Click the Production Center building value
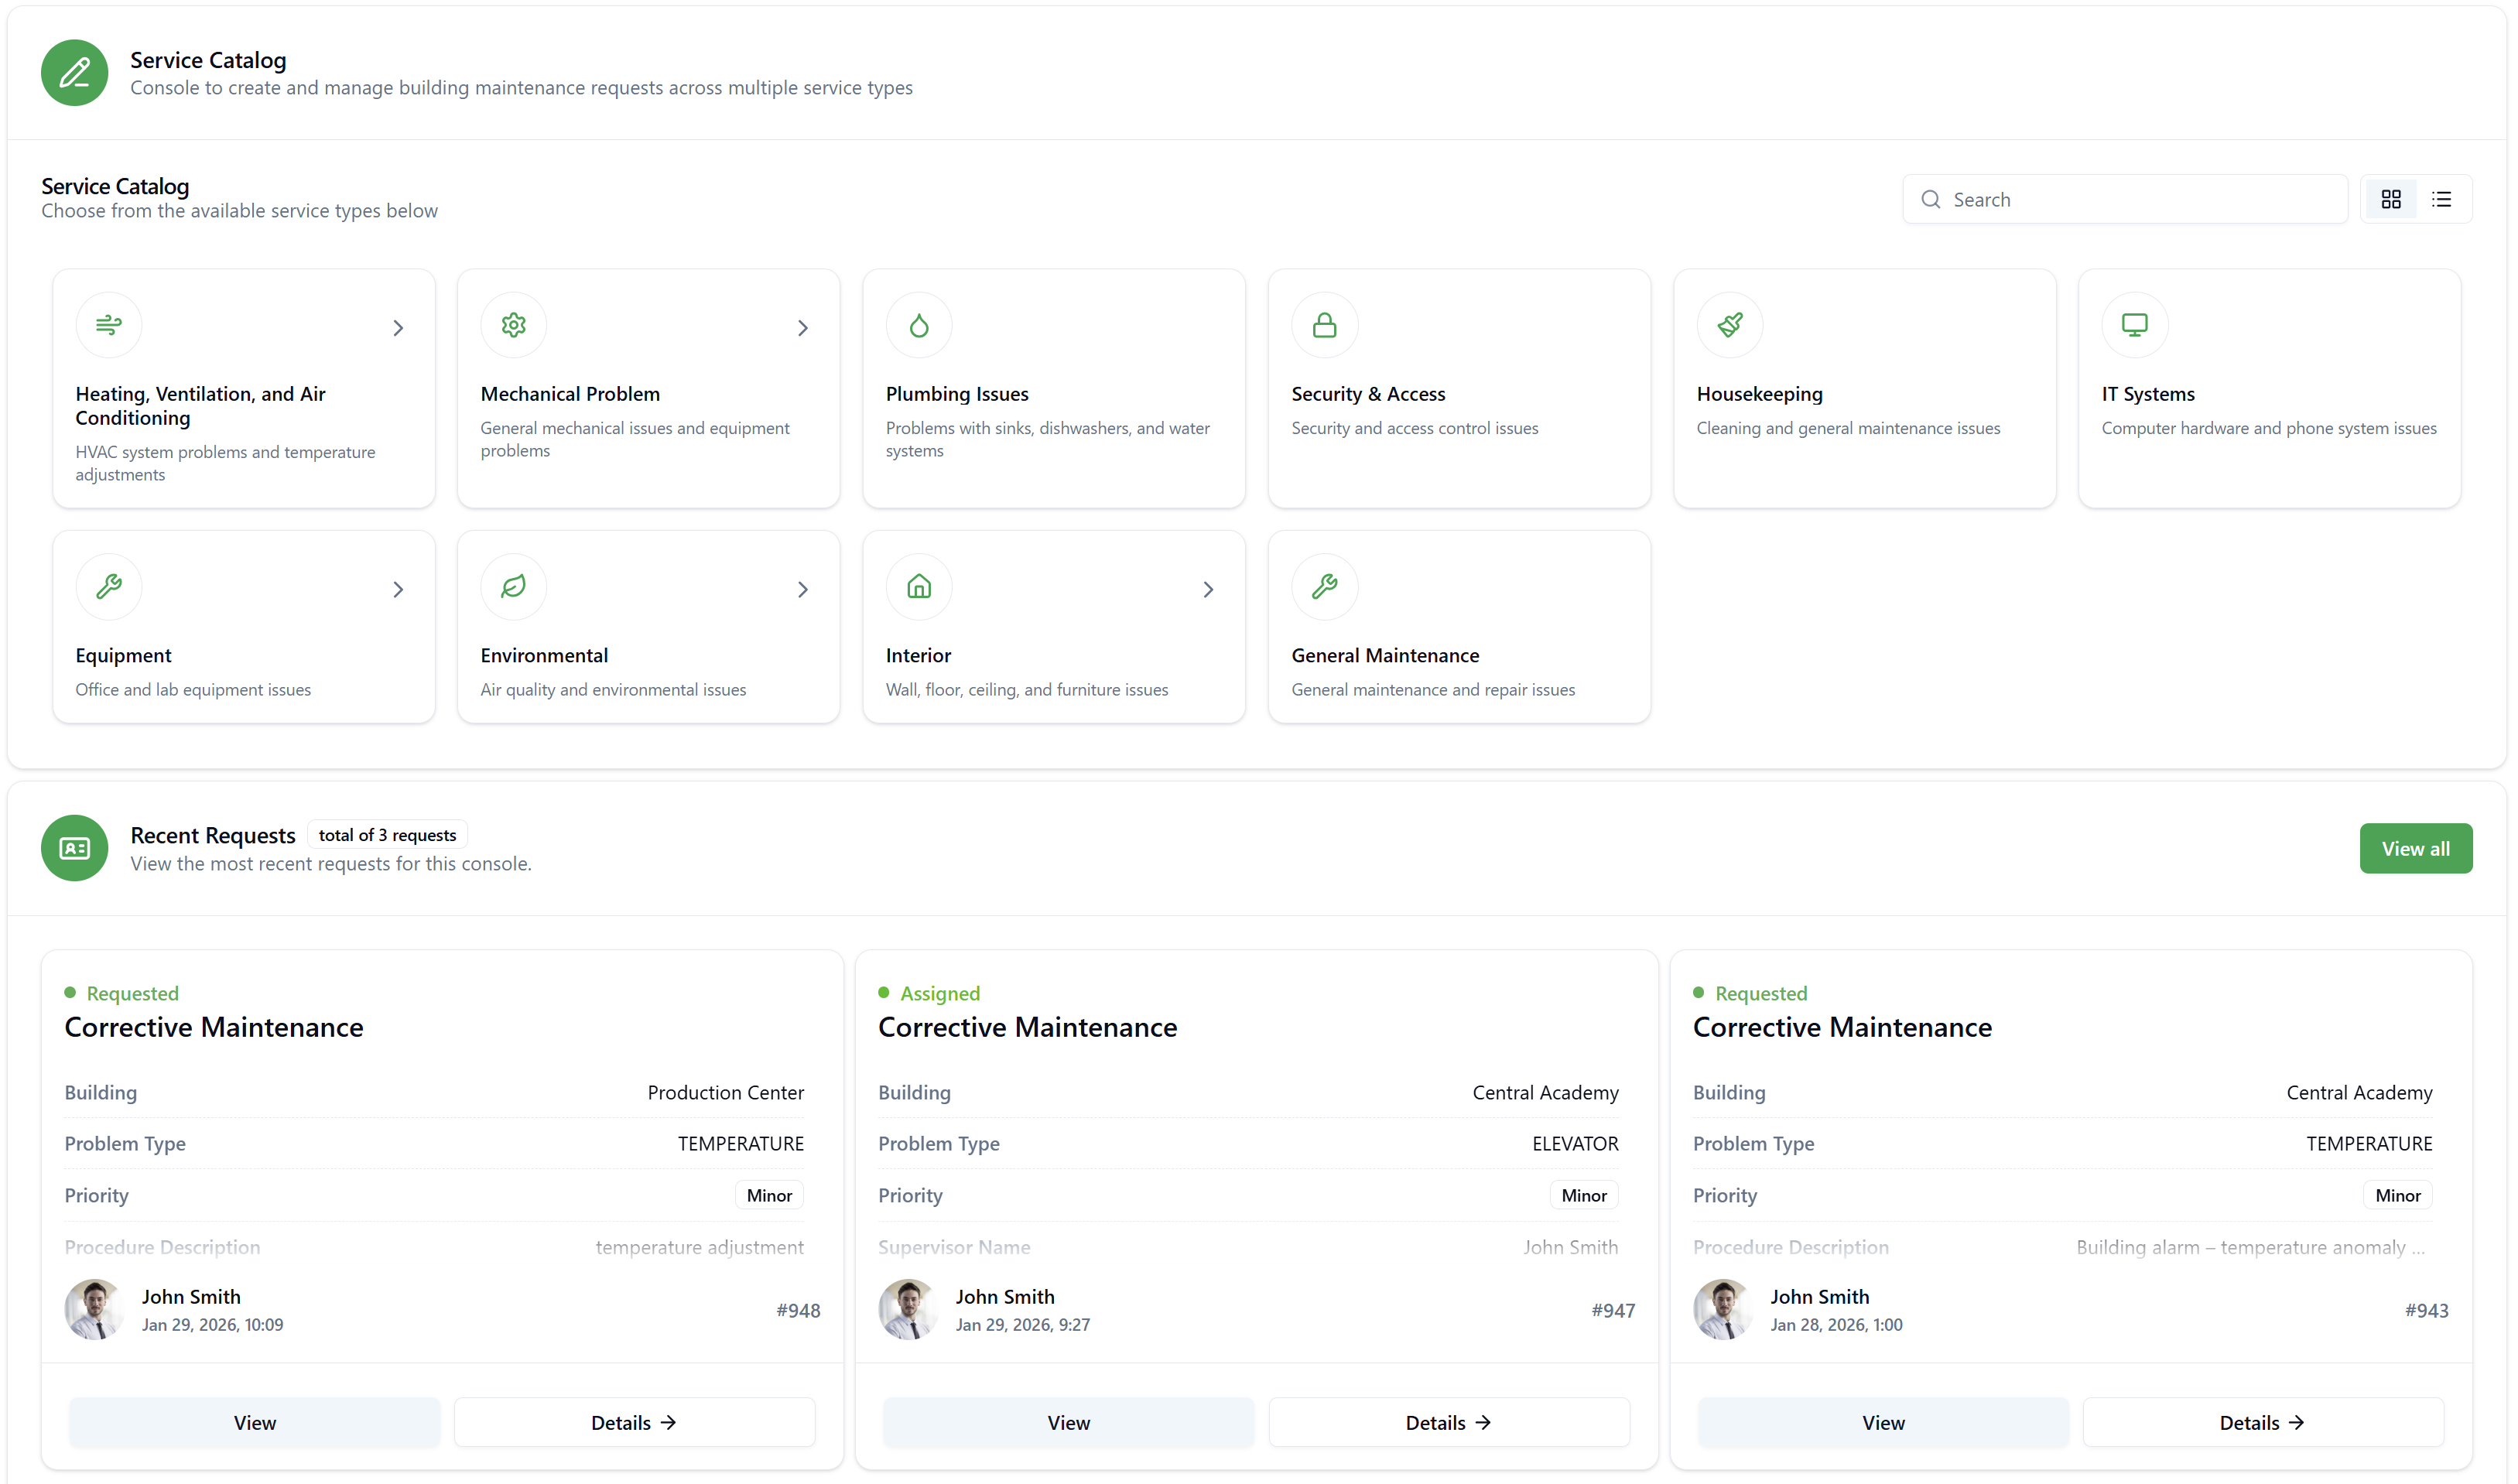The height and width of the screenshot is (1484, 2518). pos(726,1092)
